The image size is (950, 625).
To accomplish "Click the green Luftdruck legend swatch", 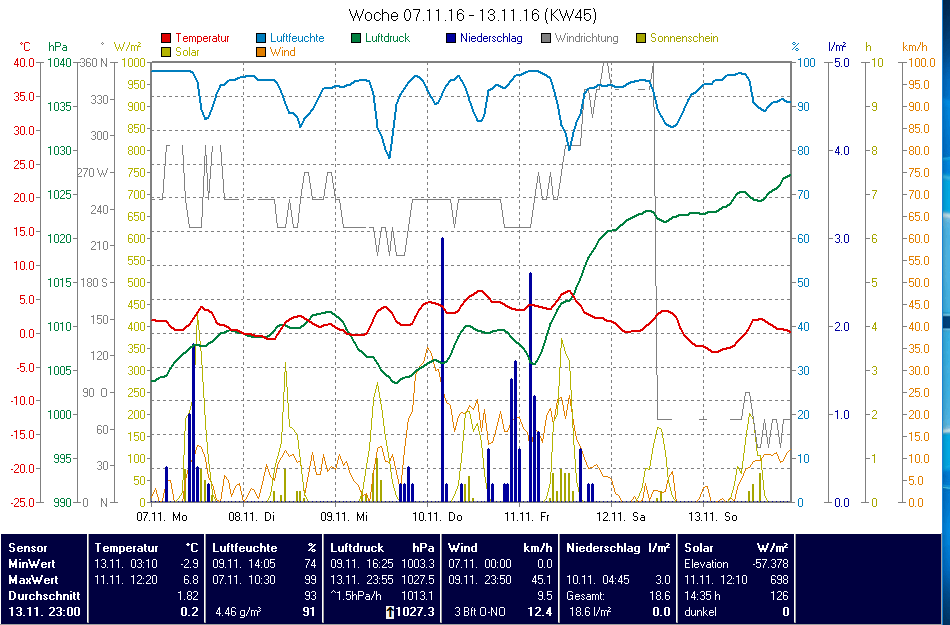I will click(x=357, y=38).
